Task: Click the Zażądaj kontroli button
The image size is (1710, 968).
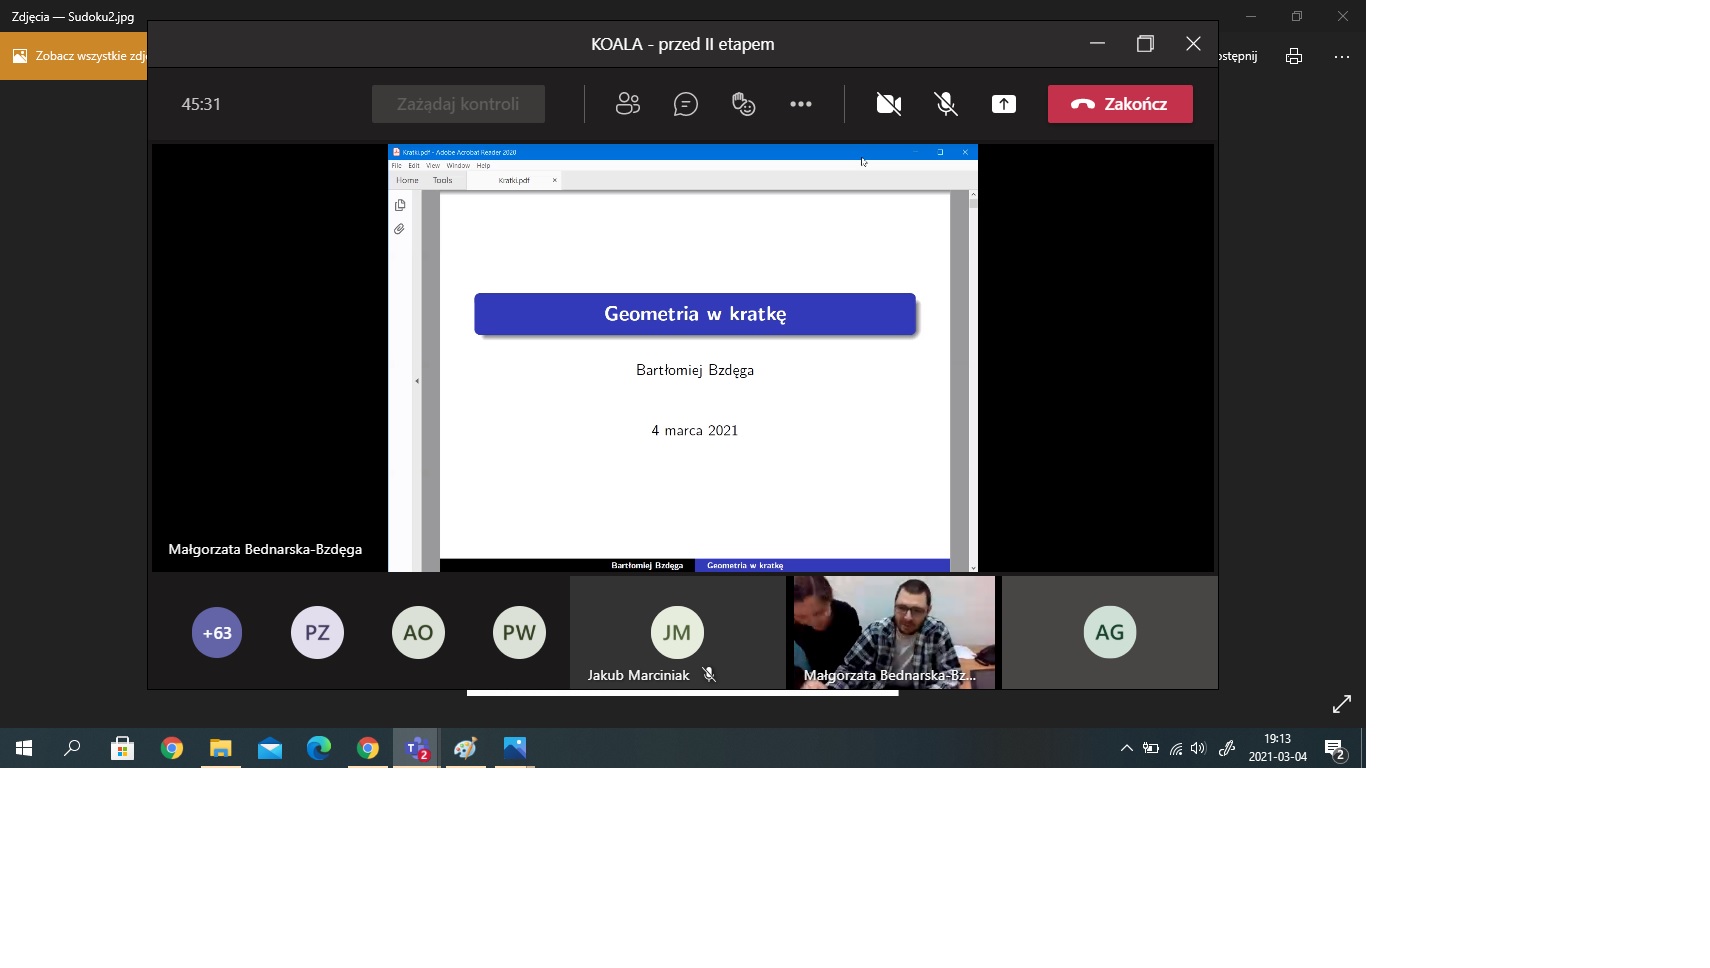Action: pyautogui.click(x=458, y=104)
